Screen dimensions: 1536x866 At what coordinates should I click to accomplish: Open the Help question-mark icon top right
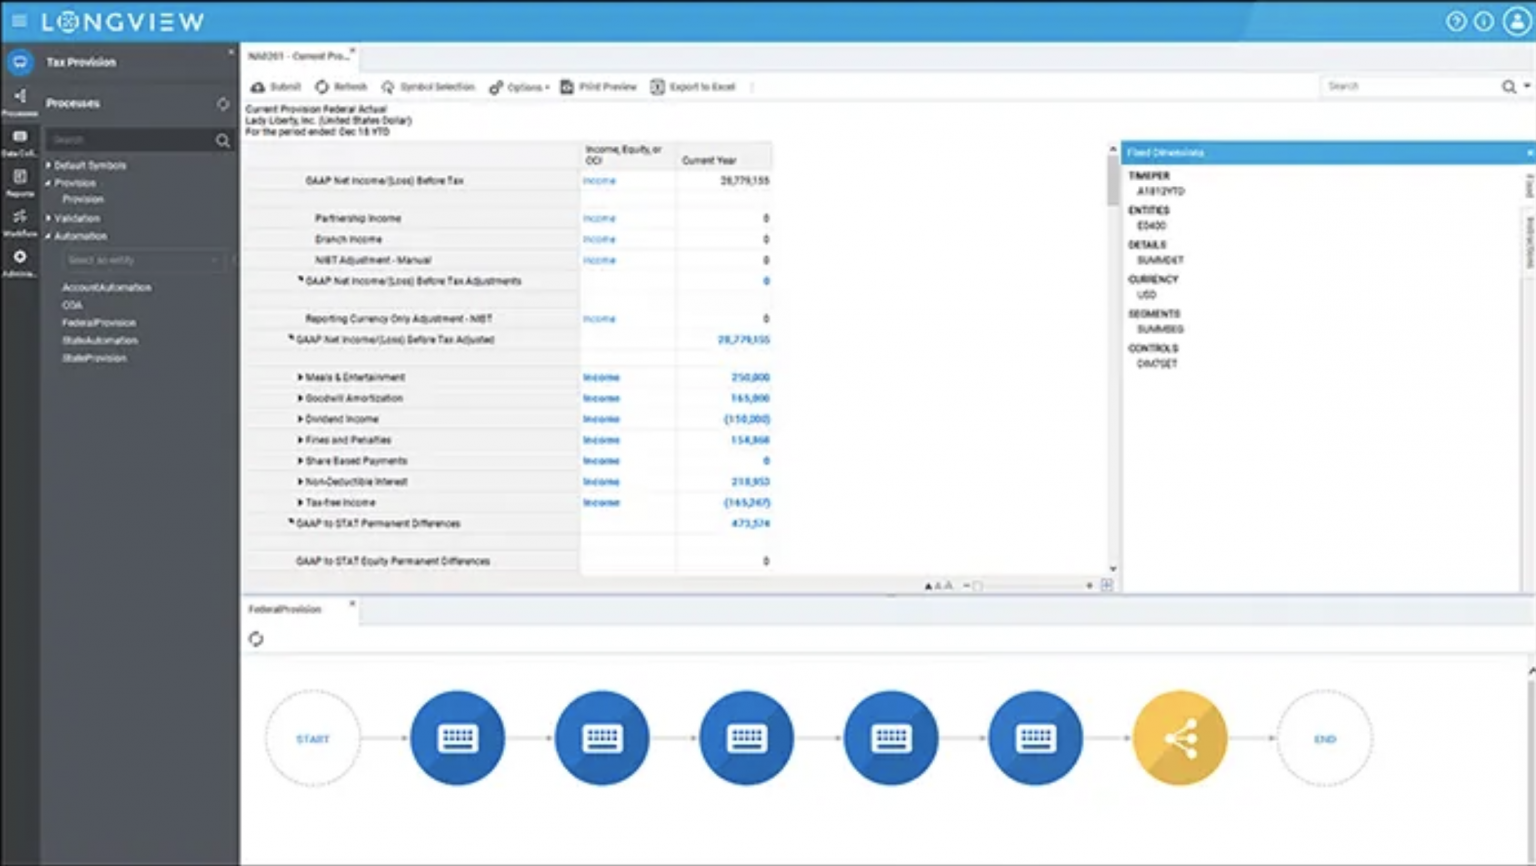point(1456,20)
